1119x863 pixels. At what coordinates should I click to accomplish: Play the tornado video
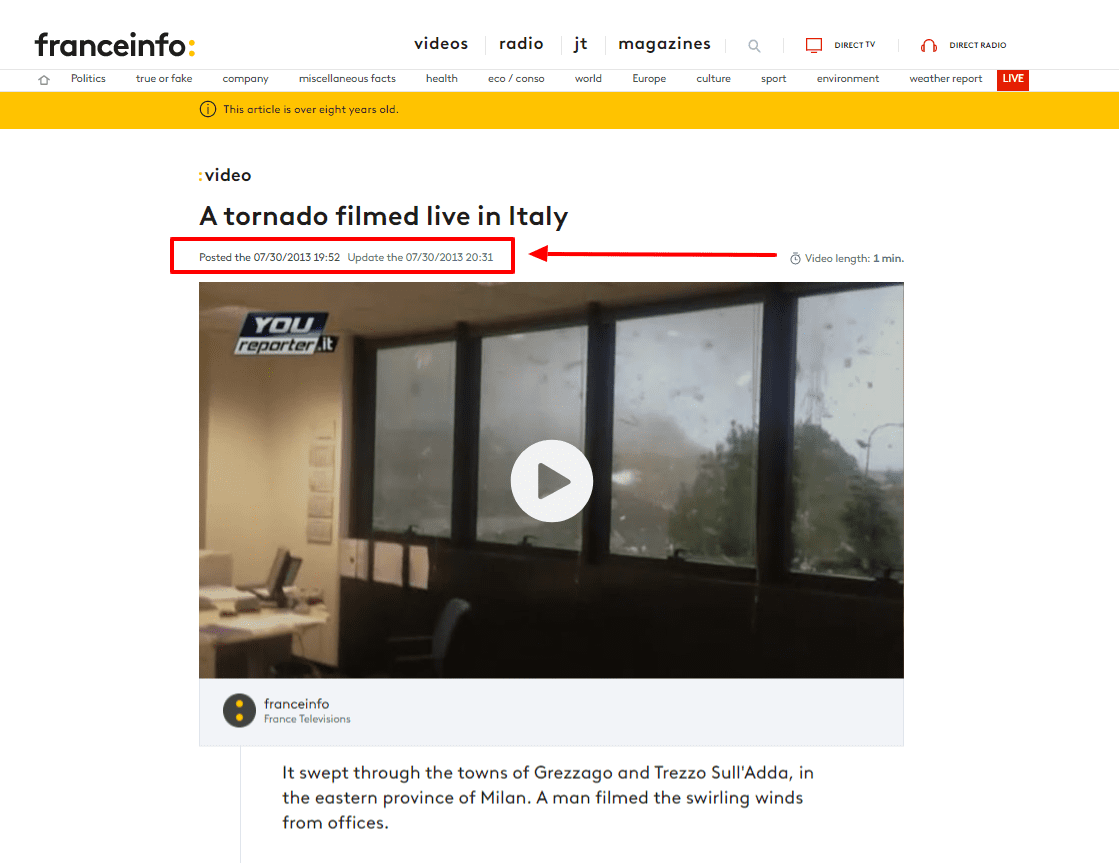click(x=552, y=480)
